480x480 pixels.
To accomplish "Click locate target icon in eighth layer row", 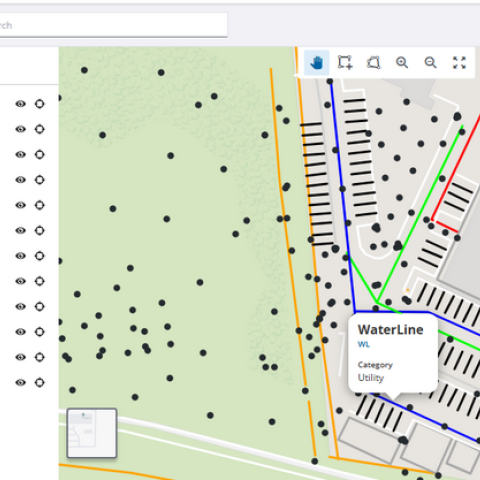I will point(40,281).
